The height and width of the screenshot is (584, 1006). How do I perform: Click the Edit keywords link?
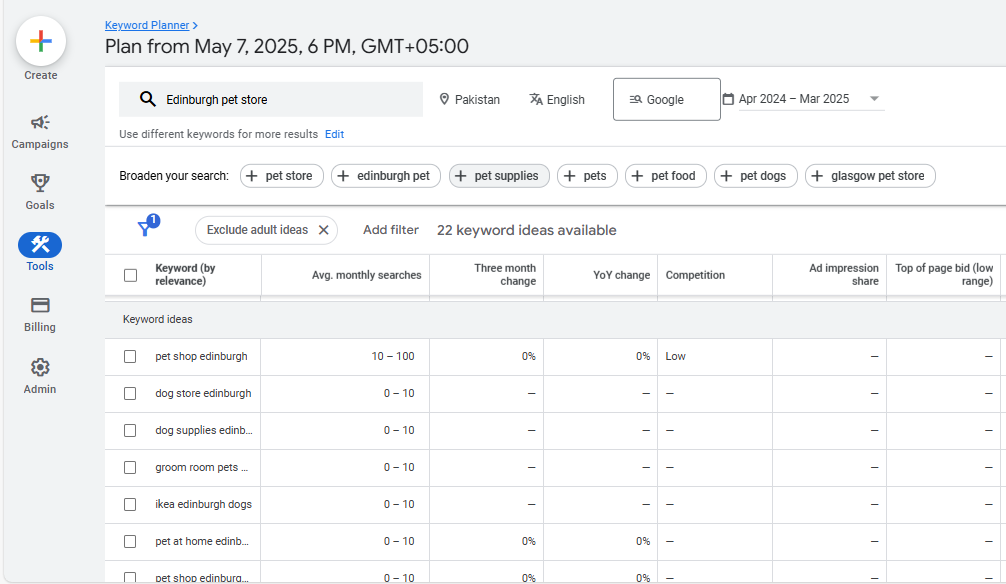point(334,134)
